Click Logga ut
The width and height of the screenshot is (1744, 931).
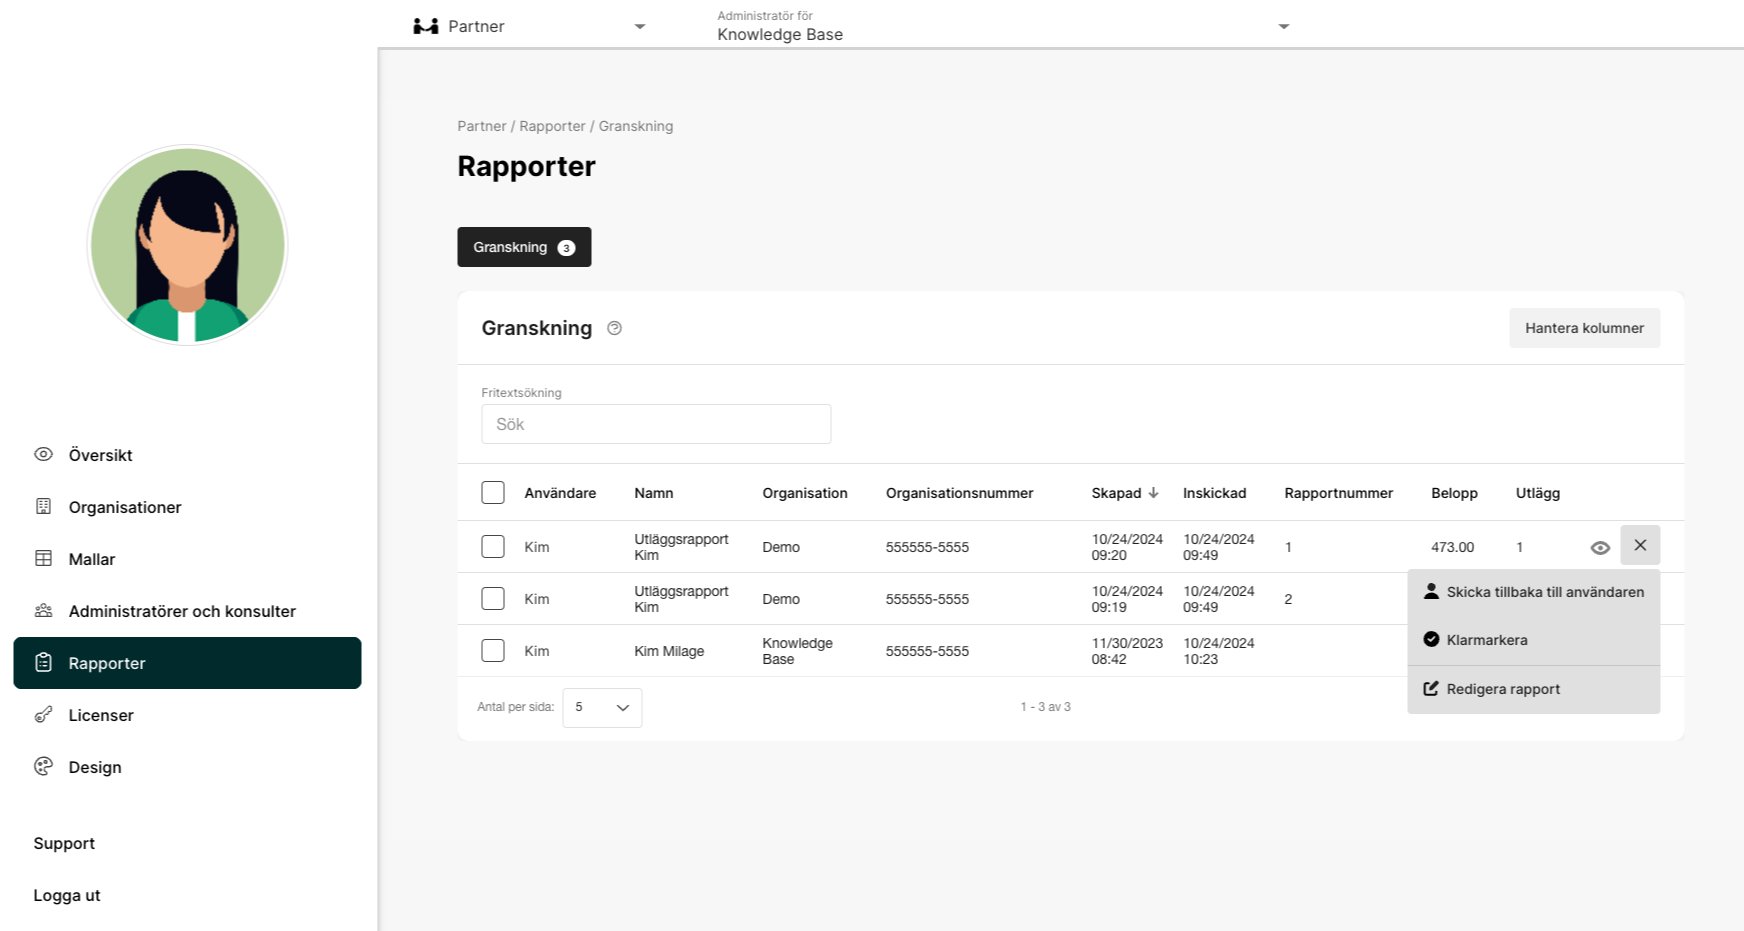[x=67, y=895]
